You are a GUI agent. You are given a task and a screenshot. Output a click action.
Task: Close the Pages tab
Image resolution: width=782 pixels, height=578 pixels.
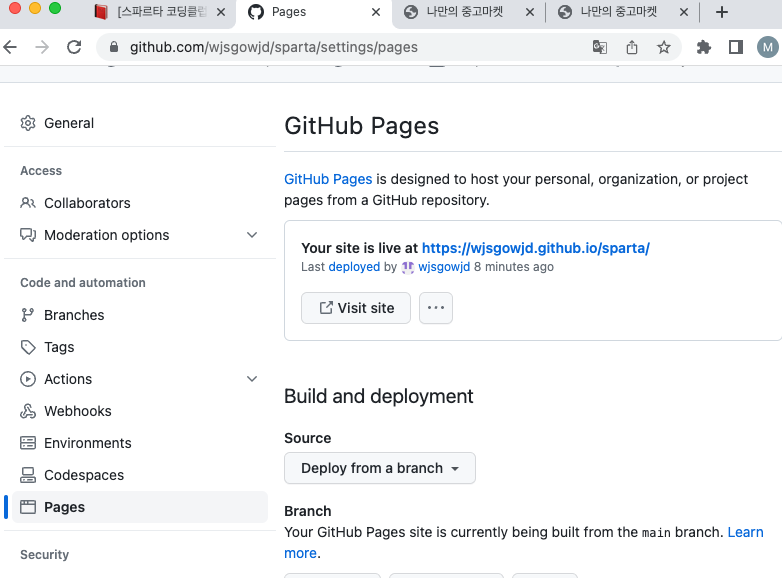click(x=376, y=12)
